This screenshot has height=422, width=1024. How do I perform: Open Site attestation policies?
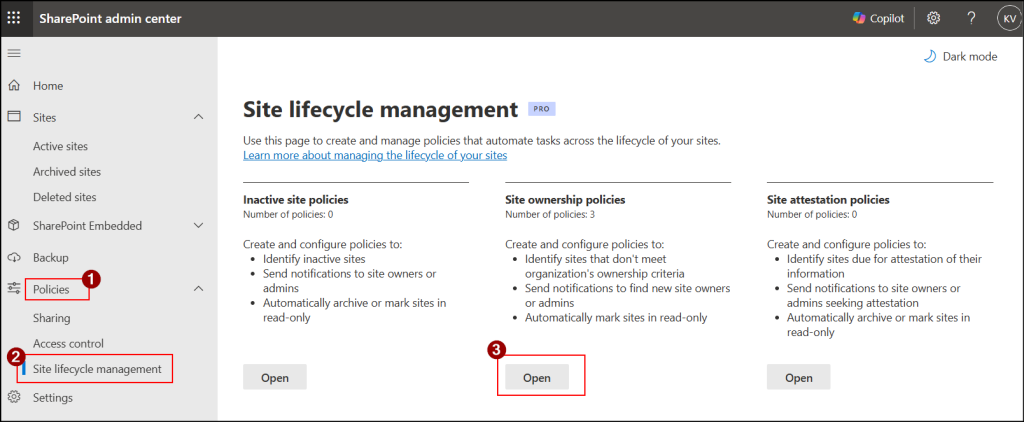[799, 378]
